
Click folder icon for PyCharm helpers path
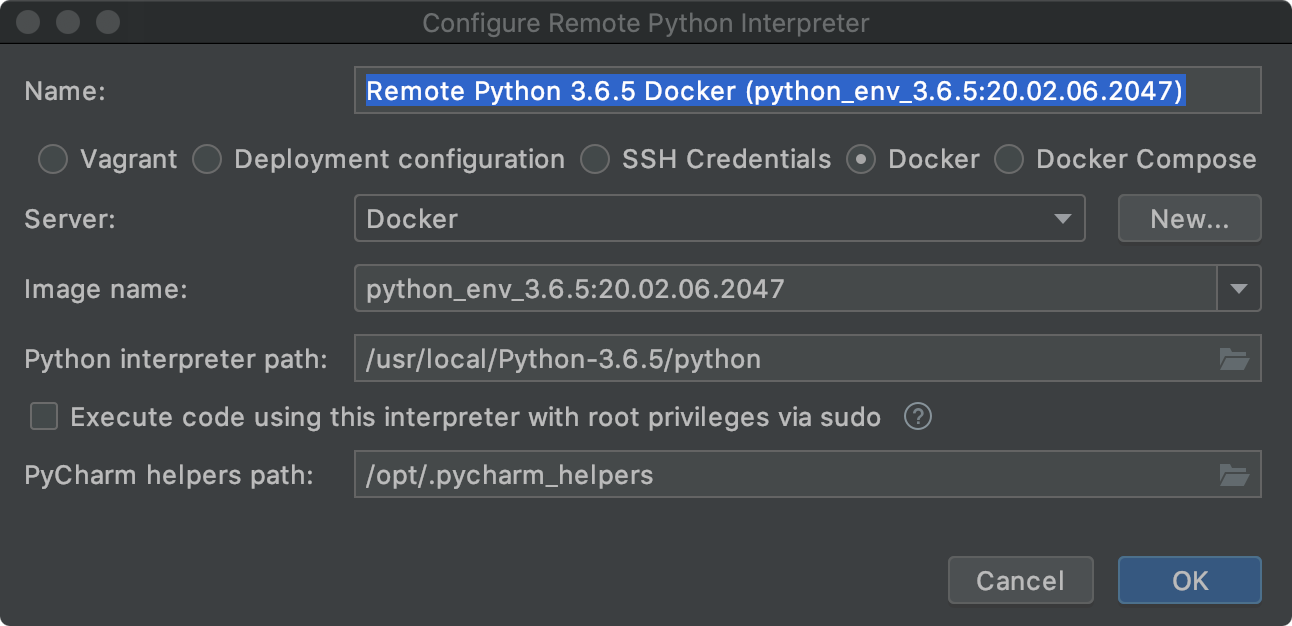coord(1235,475)
